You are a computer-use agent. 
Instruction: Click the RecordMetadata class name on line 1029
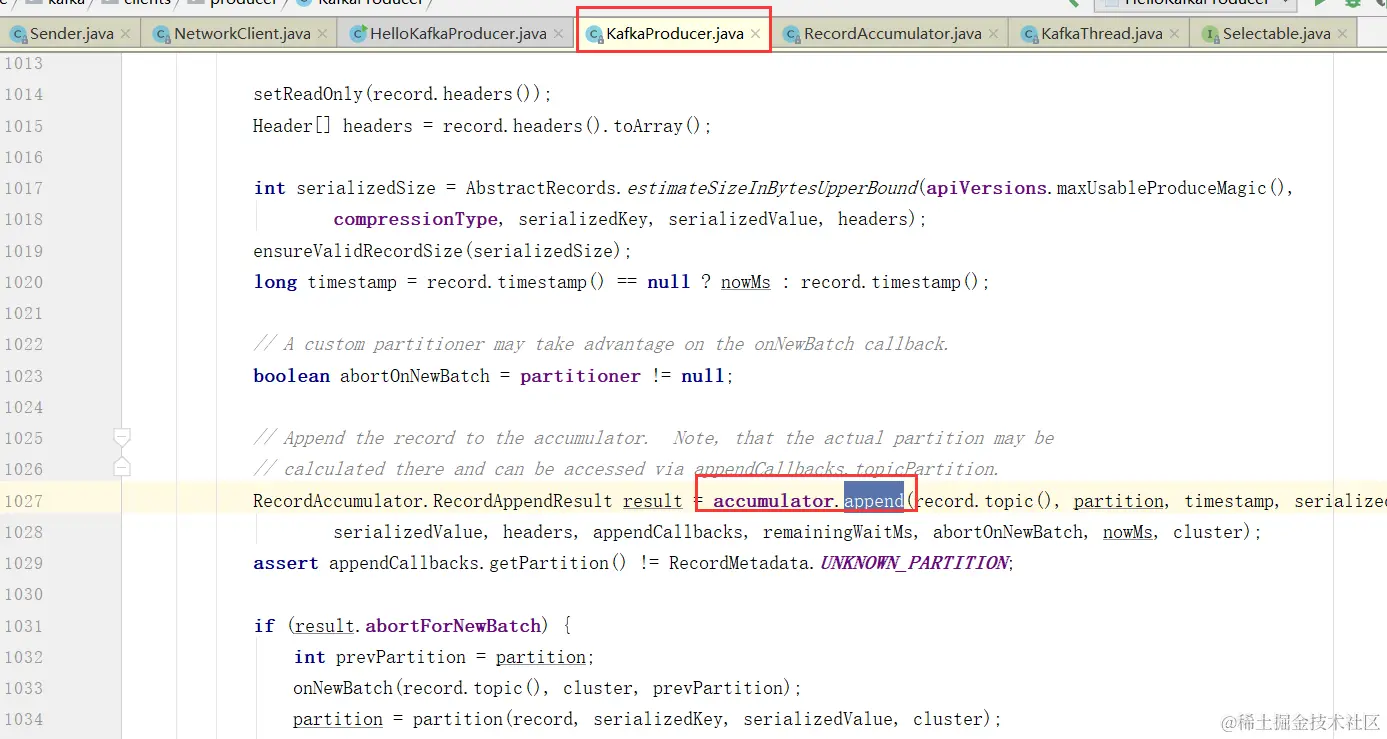pyautogui.click(x=739, y=563)
